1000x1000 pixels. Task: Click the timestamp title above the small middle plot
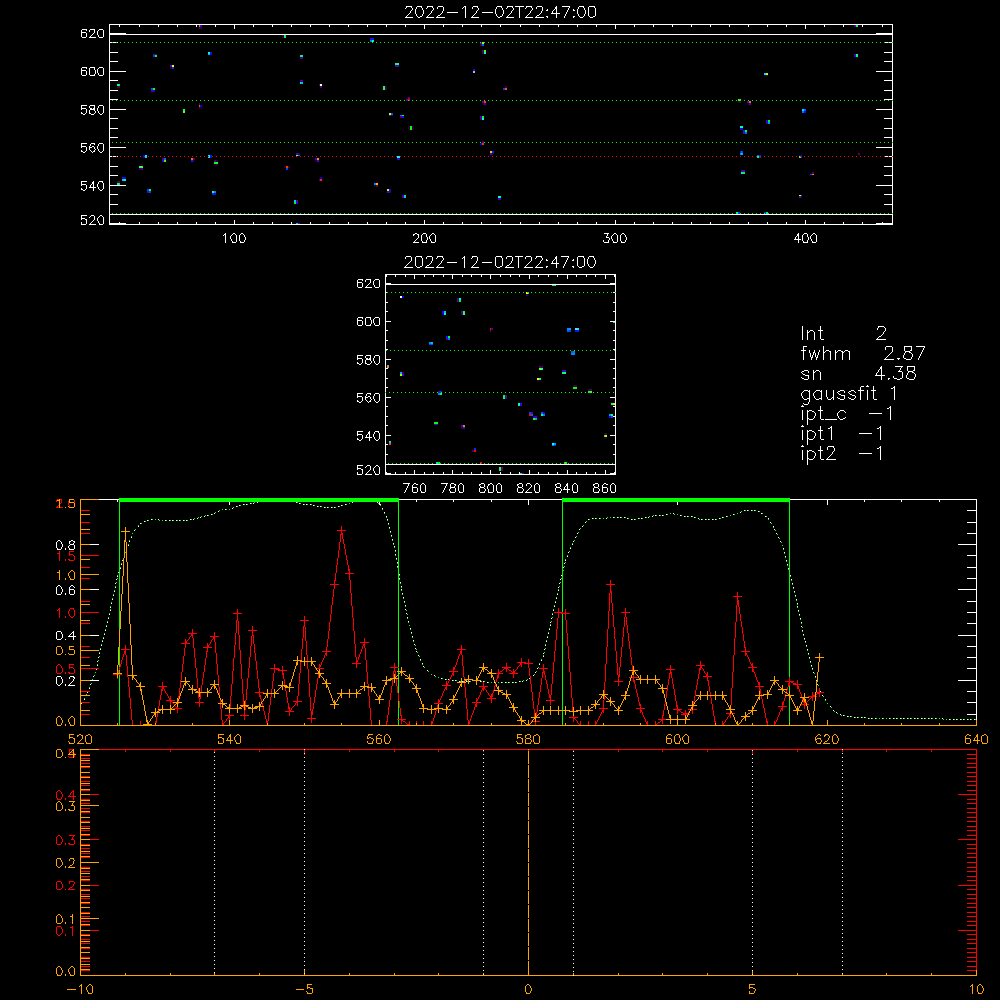coord(500,262)
